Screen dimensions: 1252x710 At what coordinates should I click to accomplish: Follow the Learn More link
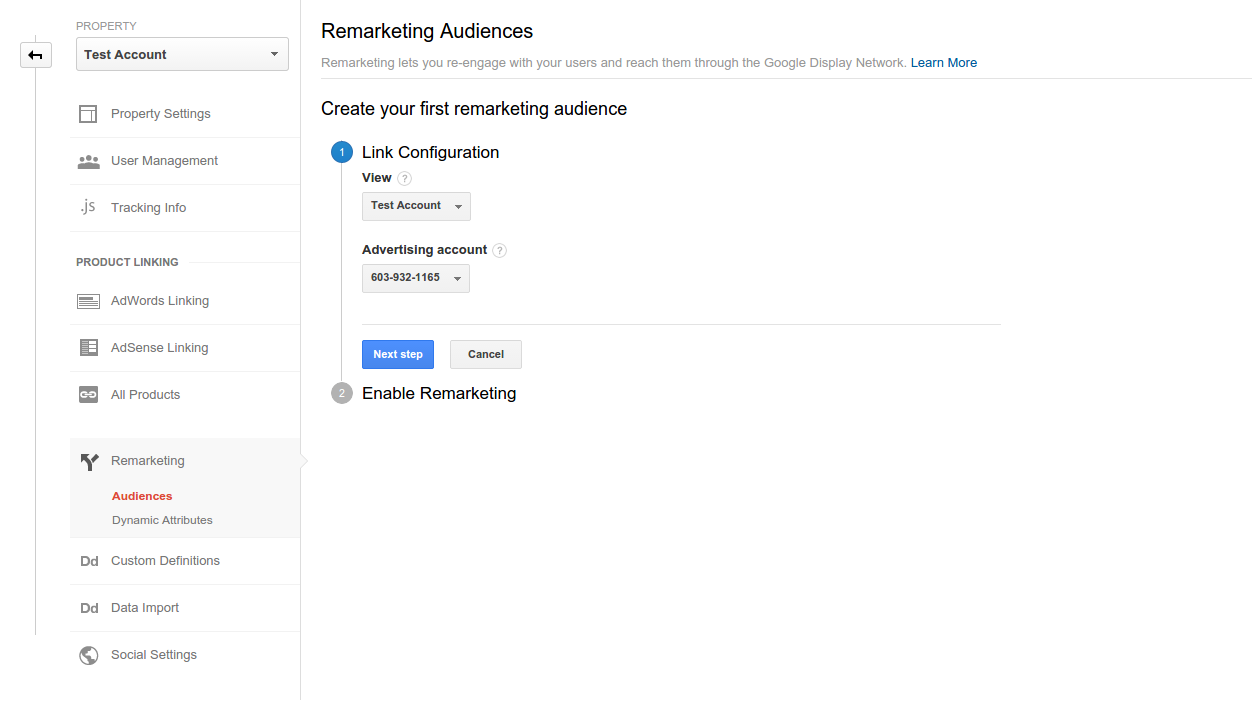[x=943, y=63]
